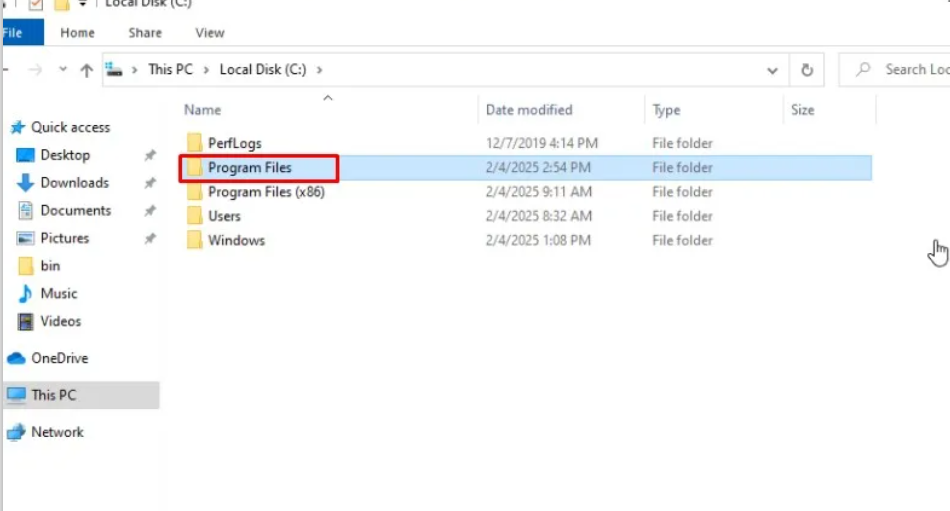Expand the Recent locations dropdown arrow

pos(63,70)
